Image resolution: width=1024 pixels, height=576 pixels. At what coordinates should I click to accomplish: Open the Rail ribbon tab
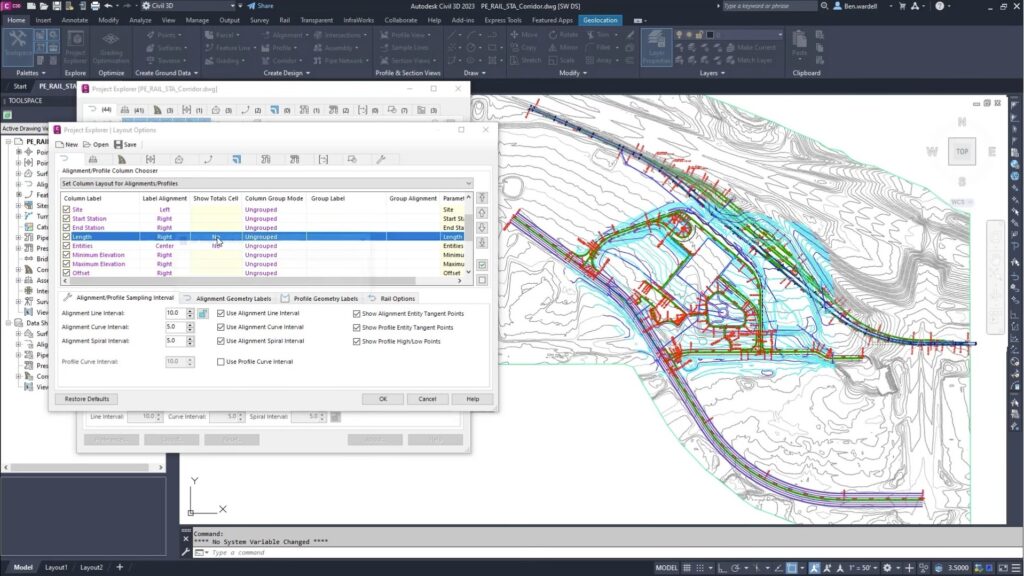click(285, 20)
